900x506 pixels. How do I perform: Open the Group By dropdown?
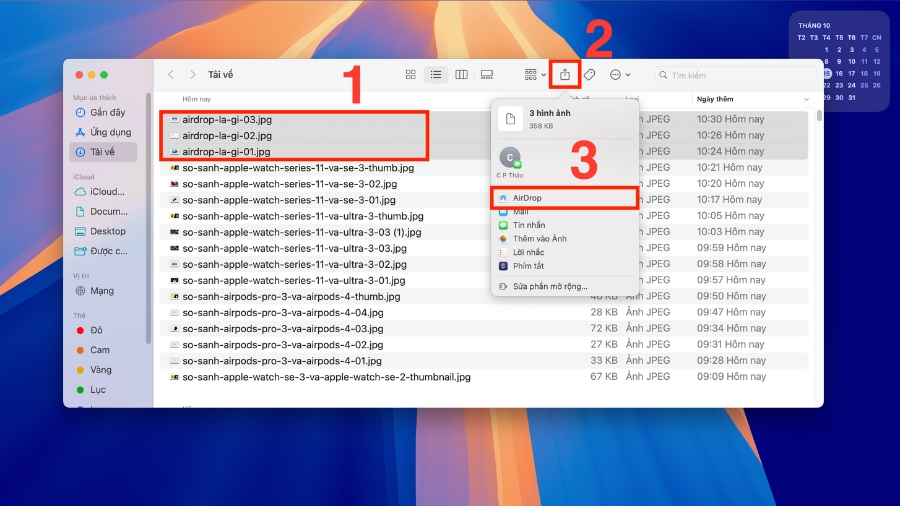pos(535,75)
